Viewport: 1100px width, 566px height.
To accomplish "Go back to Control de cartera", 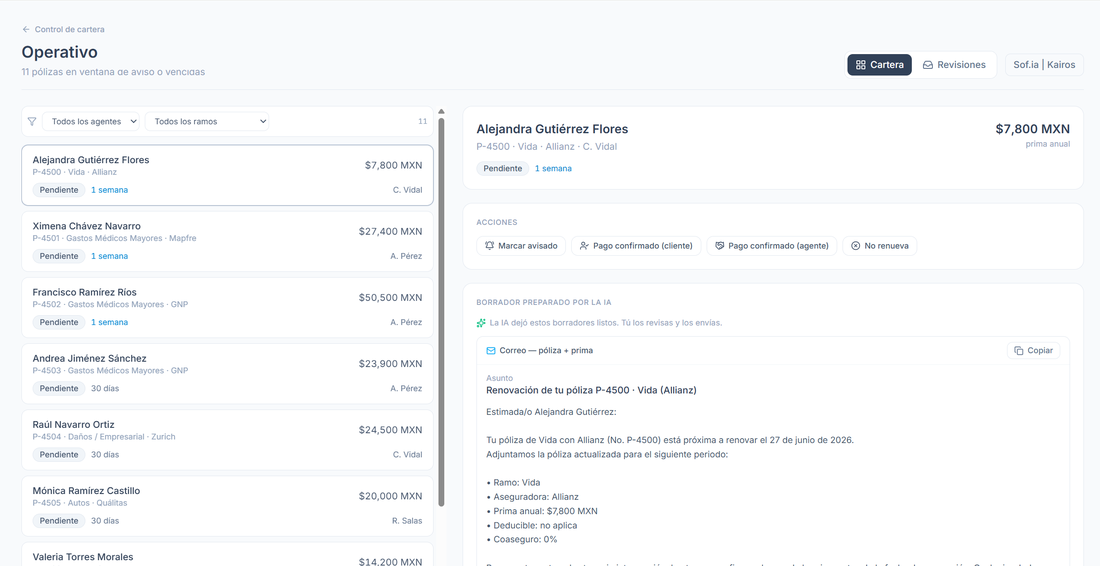I will (x=63, y=29).
